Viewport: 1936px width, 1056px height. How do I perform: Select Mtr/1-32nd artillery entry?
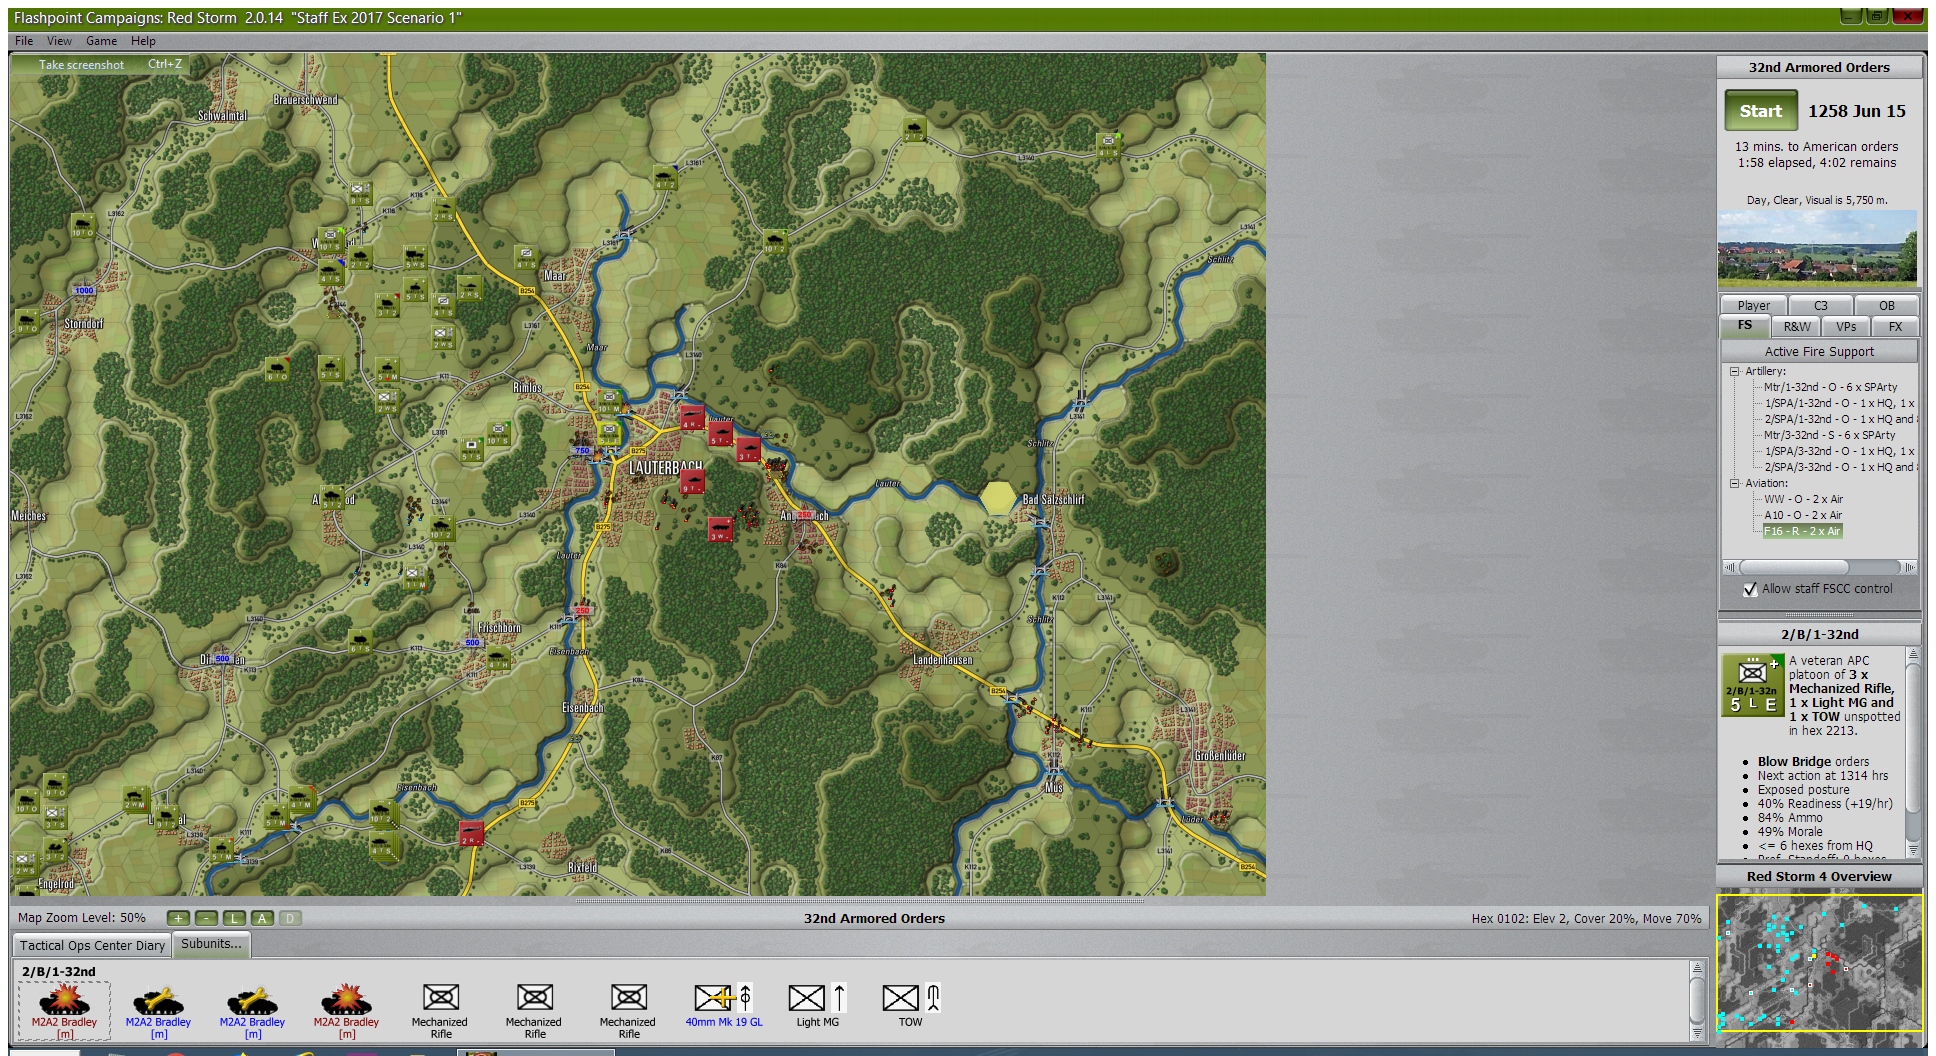pyautogui.click(x=1830, y=387)
